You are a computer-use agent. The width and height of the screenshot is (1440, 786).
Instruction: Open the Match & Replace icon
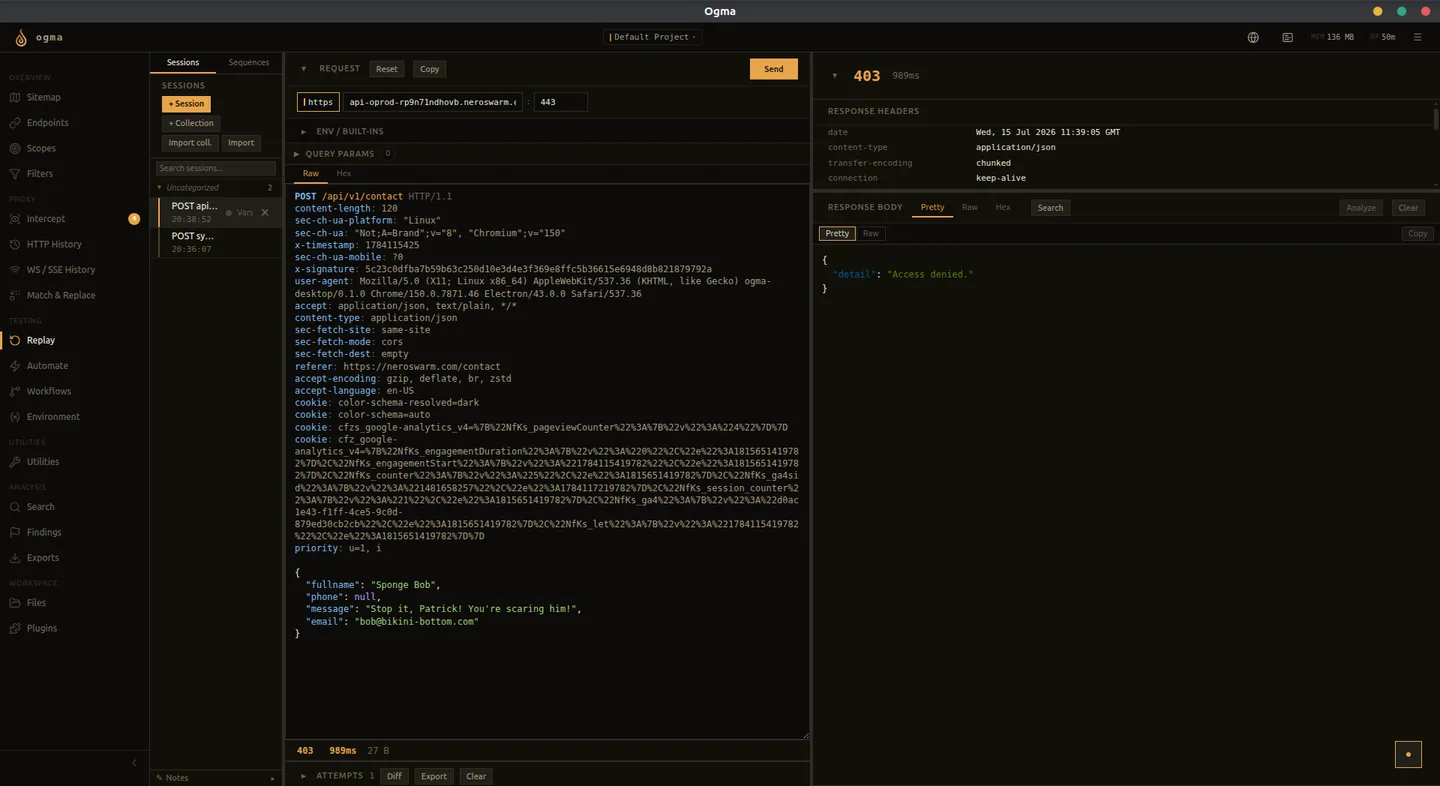(15, 295)
